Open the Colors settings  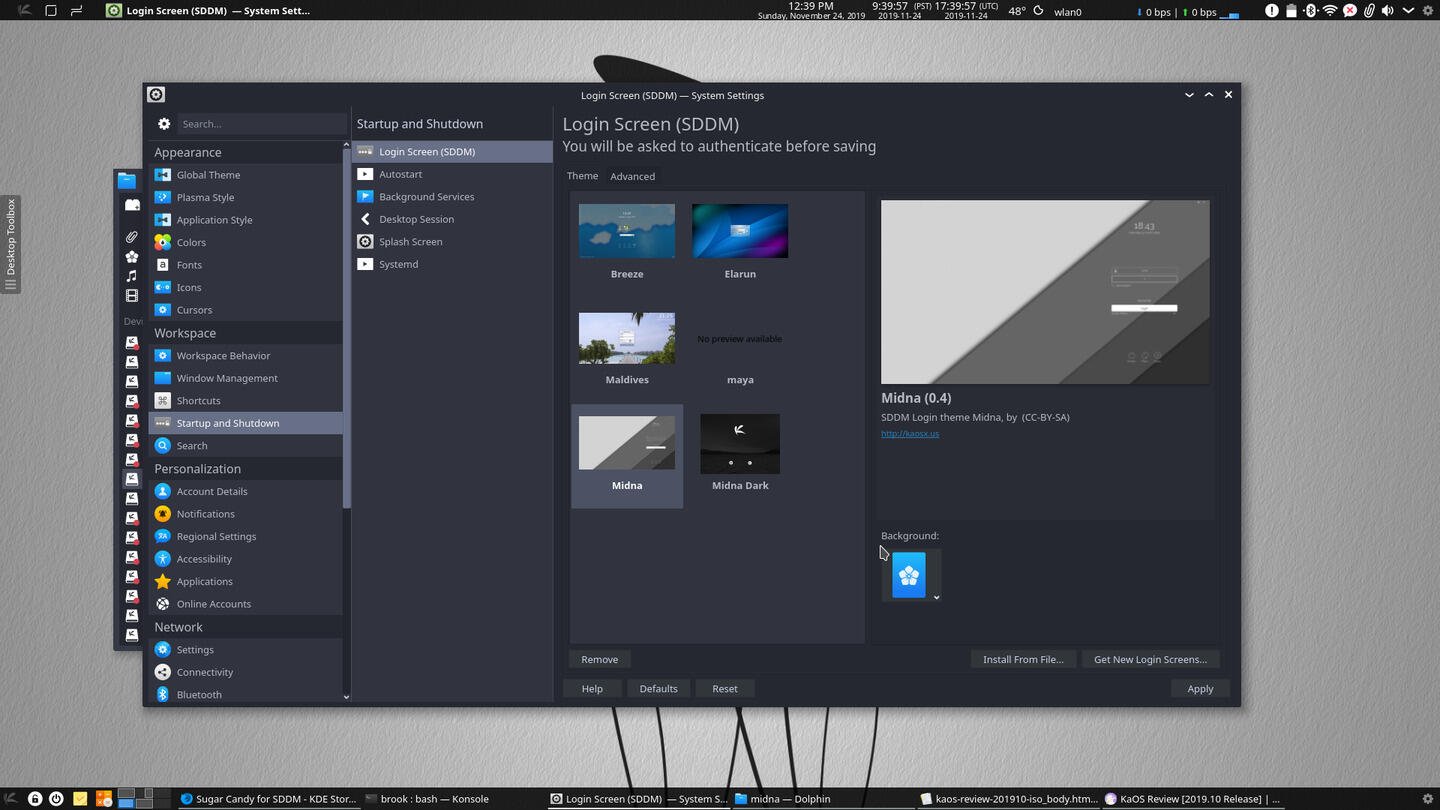pos(245,242)
